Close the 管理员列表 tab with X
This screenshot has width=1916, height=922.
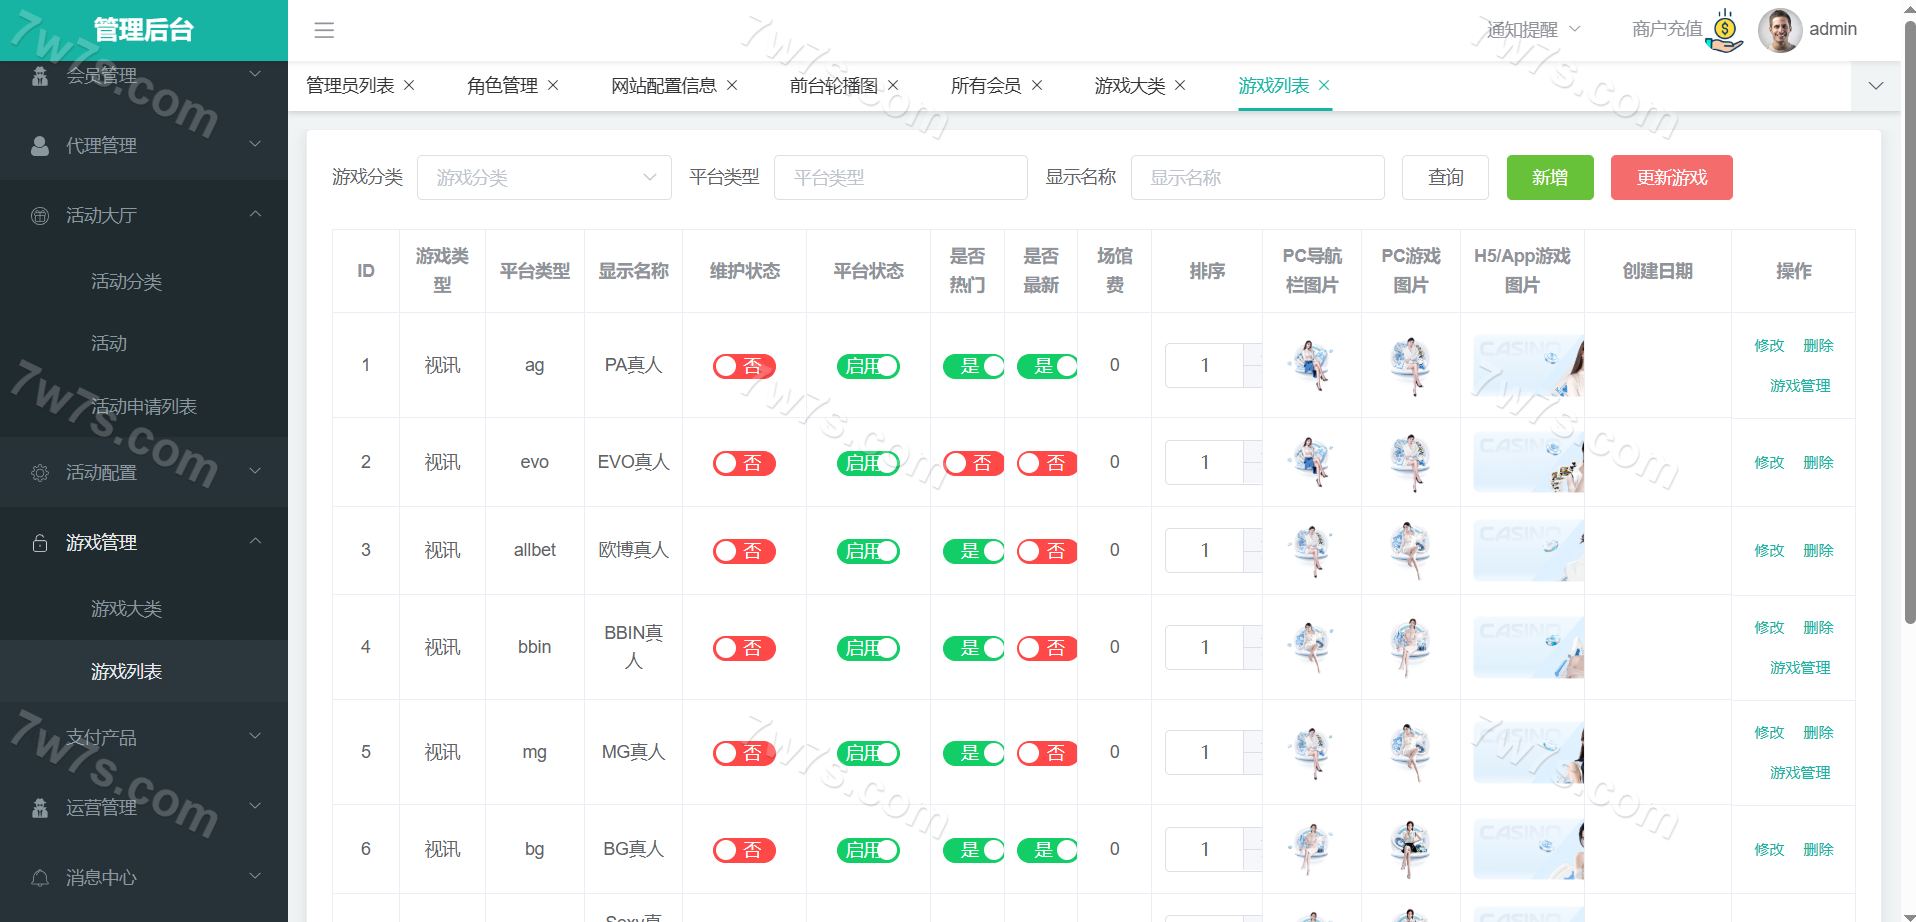coord(409,86)
